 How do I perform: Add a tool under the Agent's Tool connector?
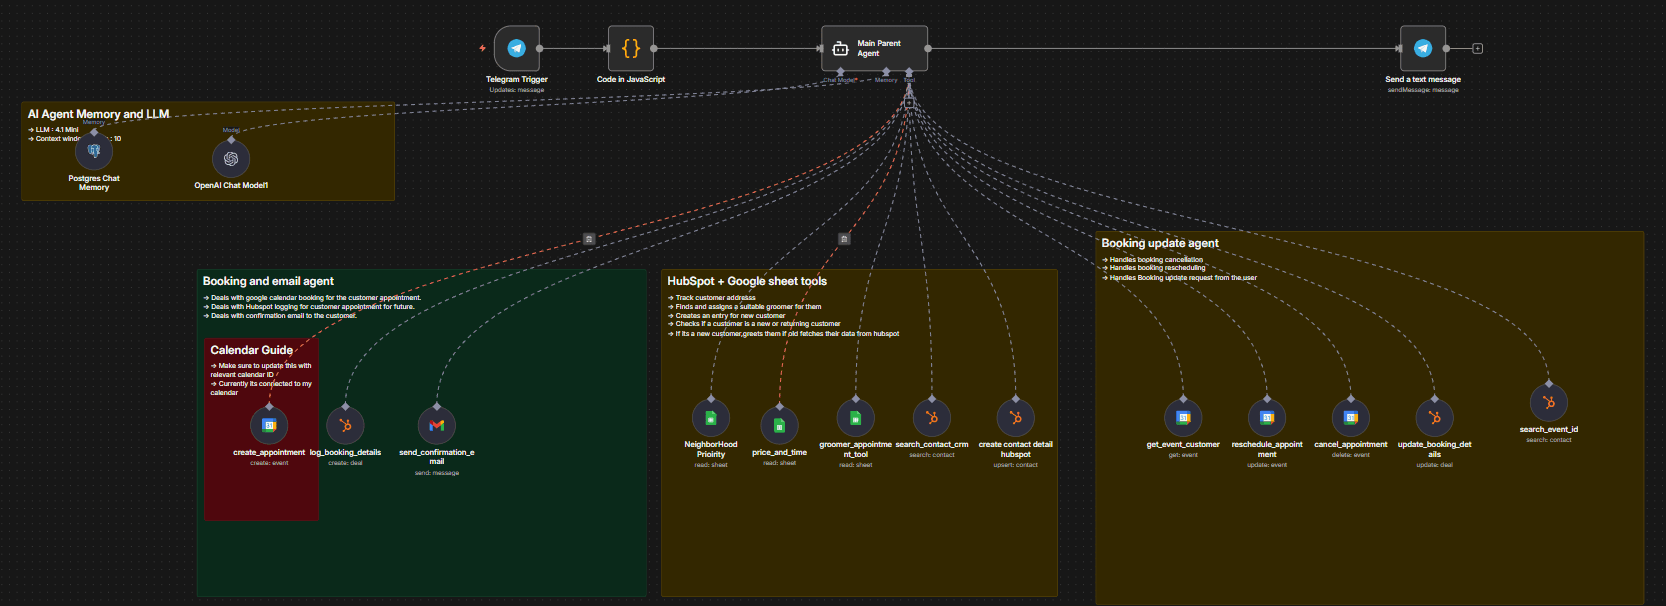point(909,101)
